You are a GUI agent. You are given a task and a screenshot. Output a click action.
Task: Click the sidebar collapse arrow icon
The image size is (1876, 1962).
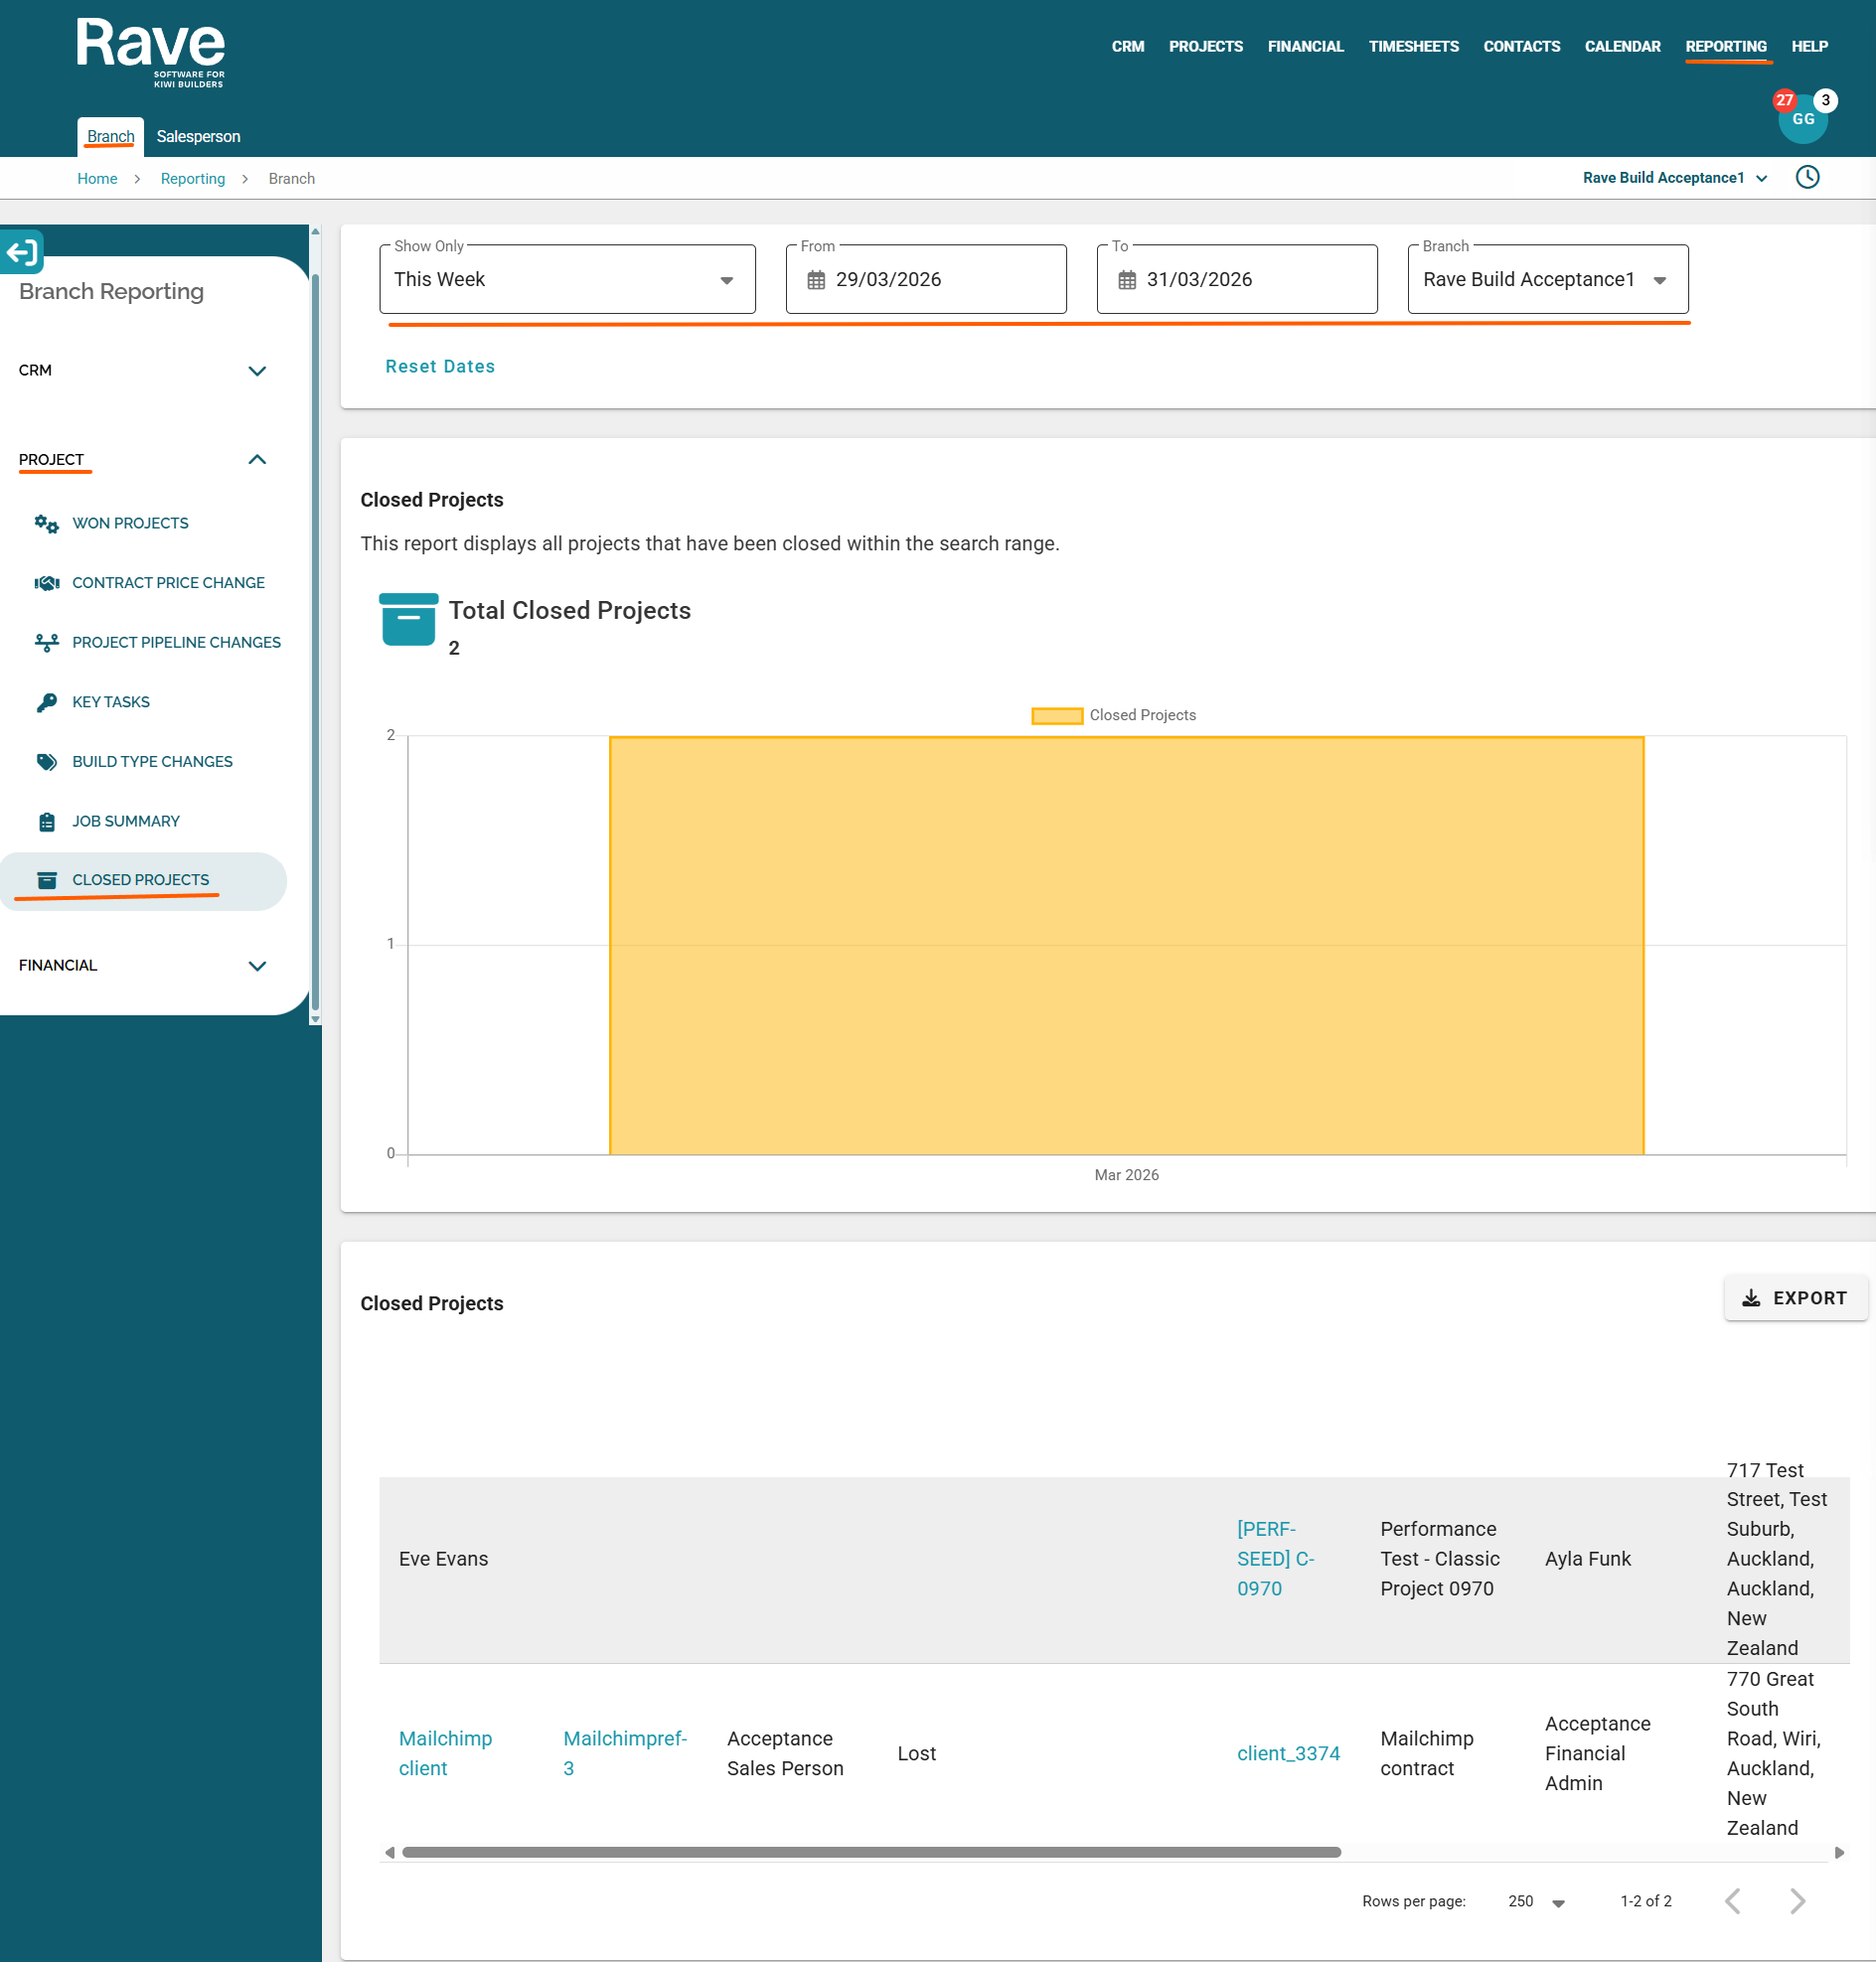point(22,252)
